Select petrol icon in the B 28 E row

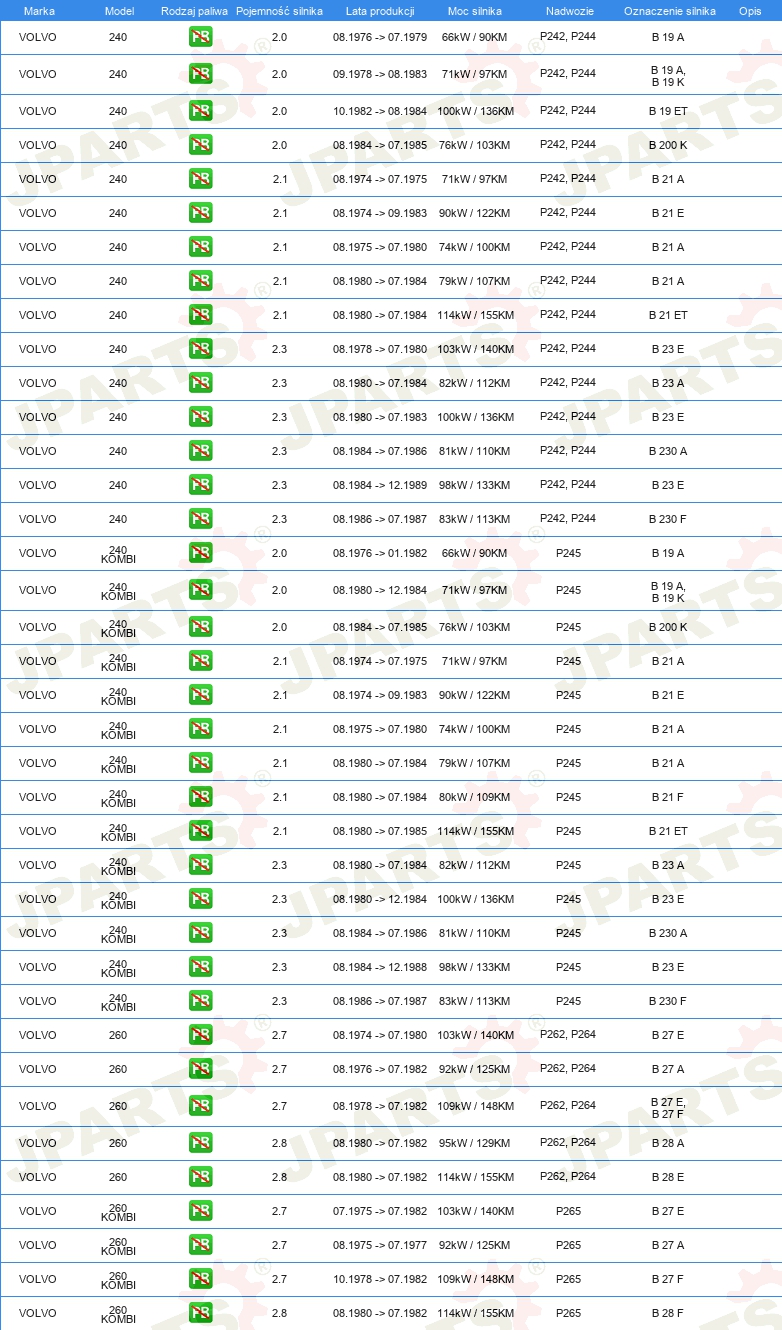click(x=201, y=1177)
